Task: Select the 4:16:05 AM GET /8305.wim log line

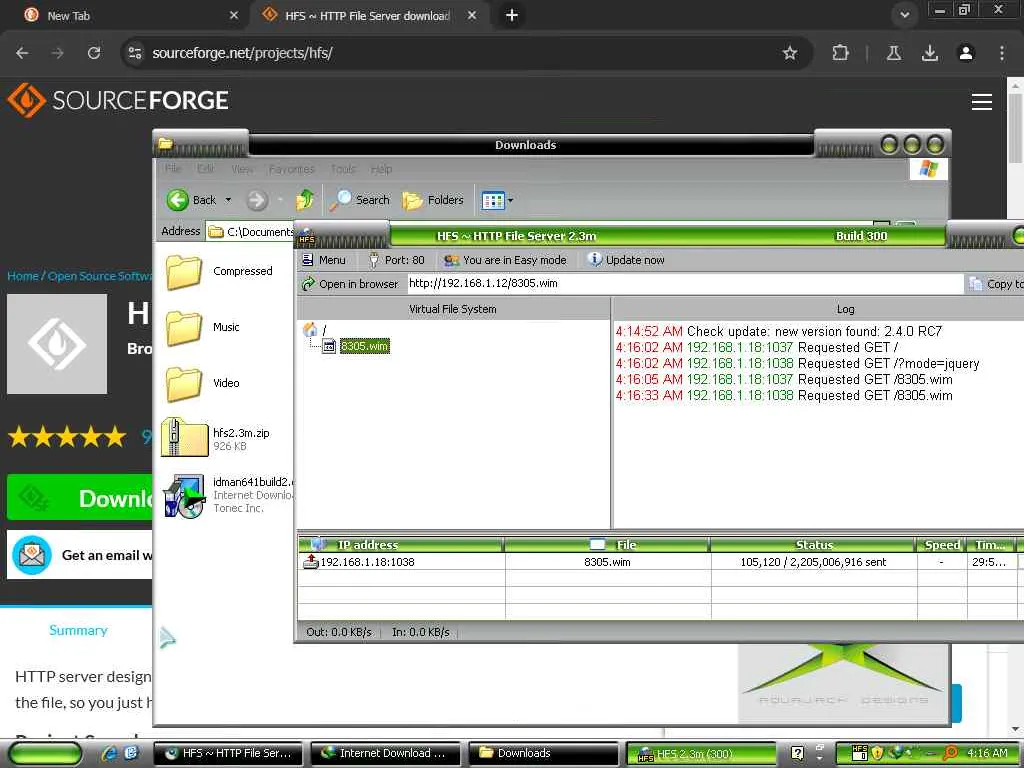Action: (784, 379)
